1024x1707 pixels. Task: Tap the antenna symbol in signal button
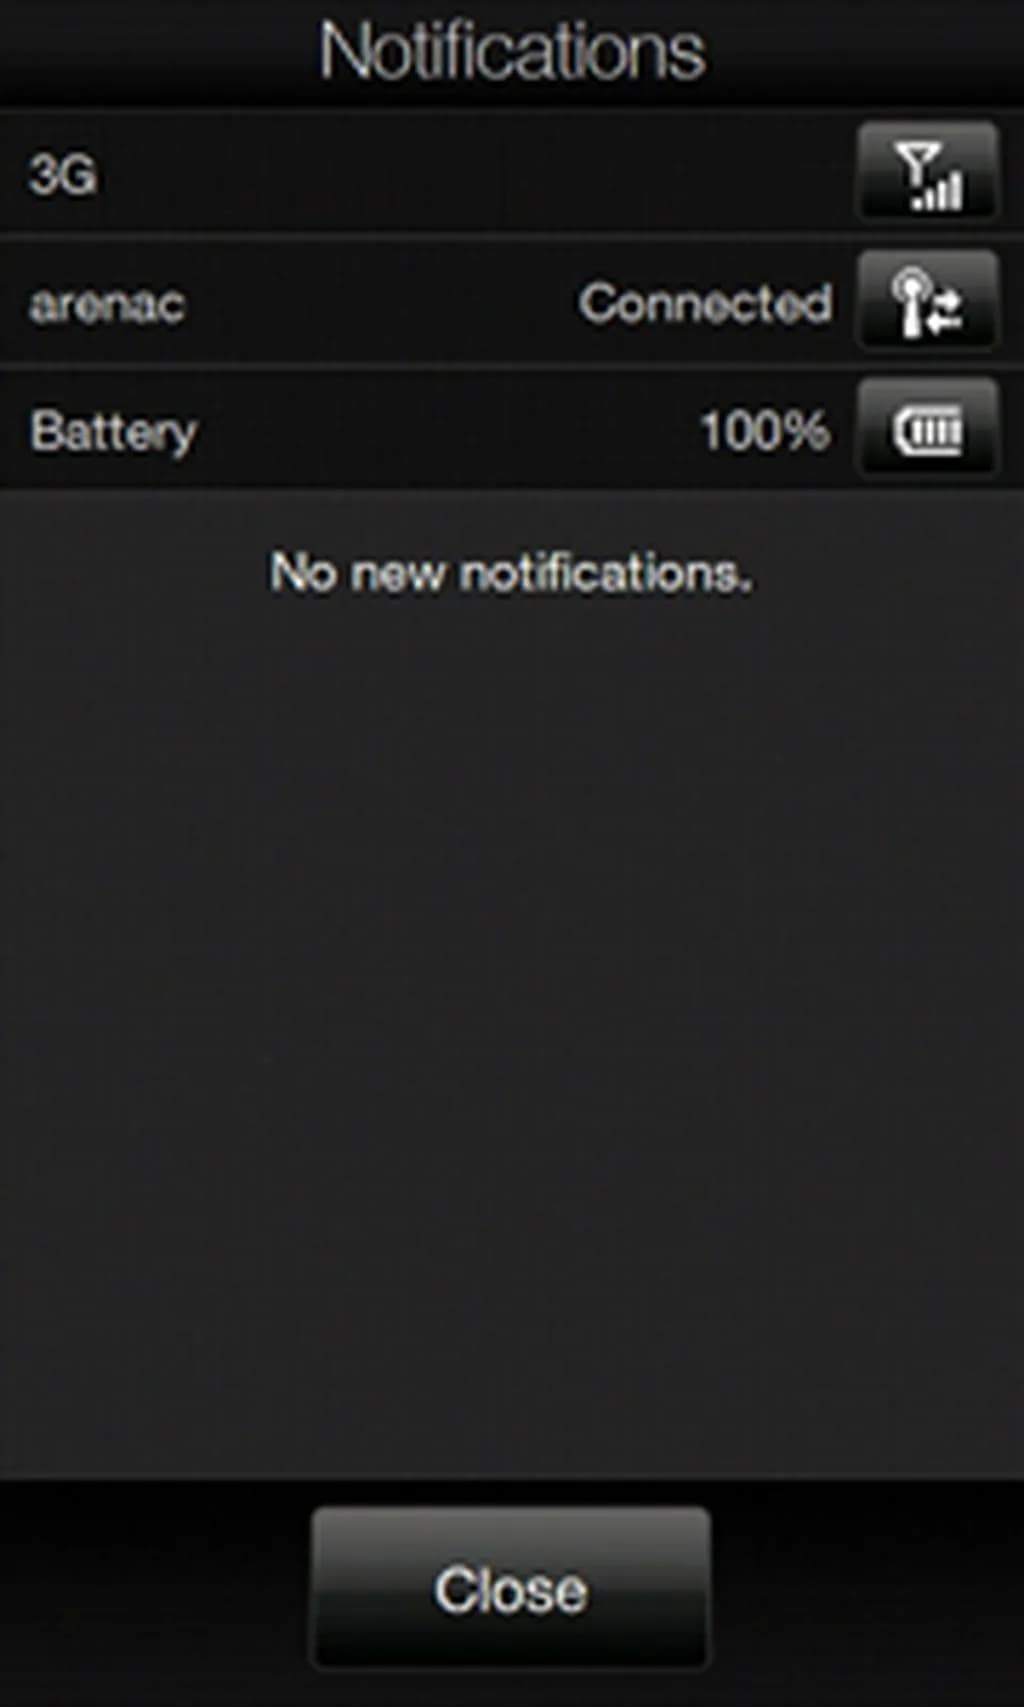coord(918,163)
